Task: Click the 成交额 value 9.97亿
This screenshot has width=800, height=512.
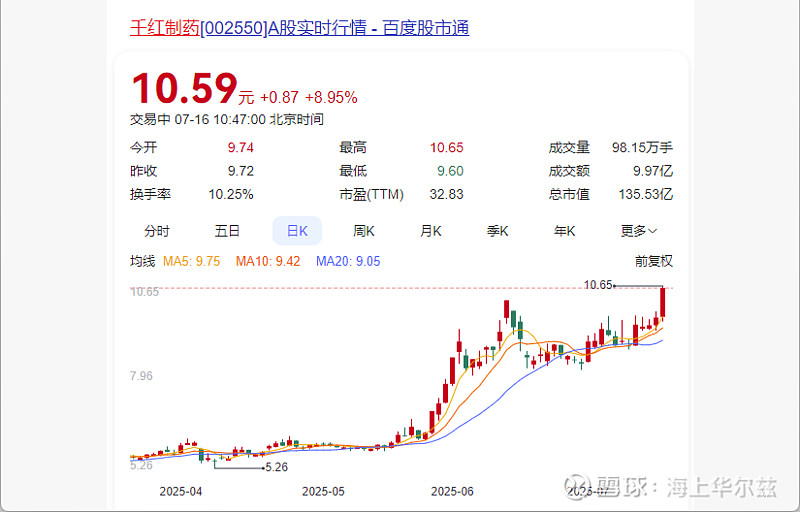Action: pyautogui.click(x=653, y=171)
